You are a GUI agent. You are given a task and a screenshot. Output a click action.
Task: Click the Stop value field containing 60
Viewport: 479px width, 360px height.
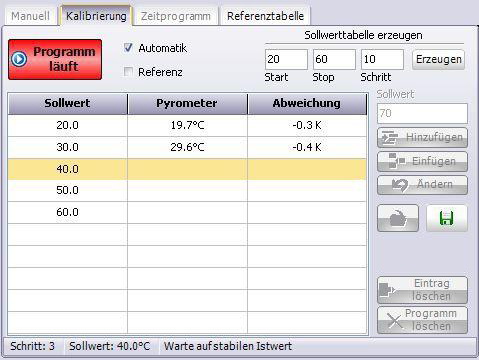334,59
